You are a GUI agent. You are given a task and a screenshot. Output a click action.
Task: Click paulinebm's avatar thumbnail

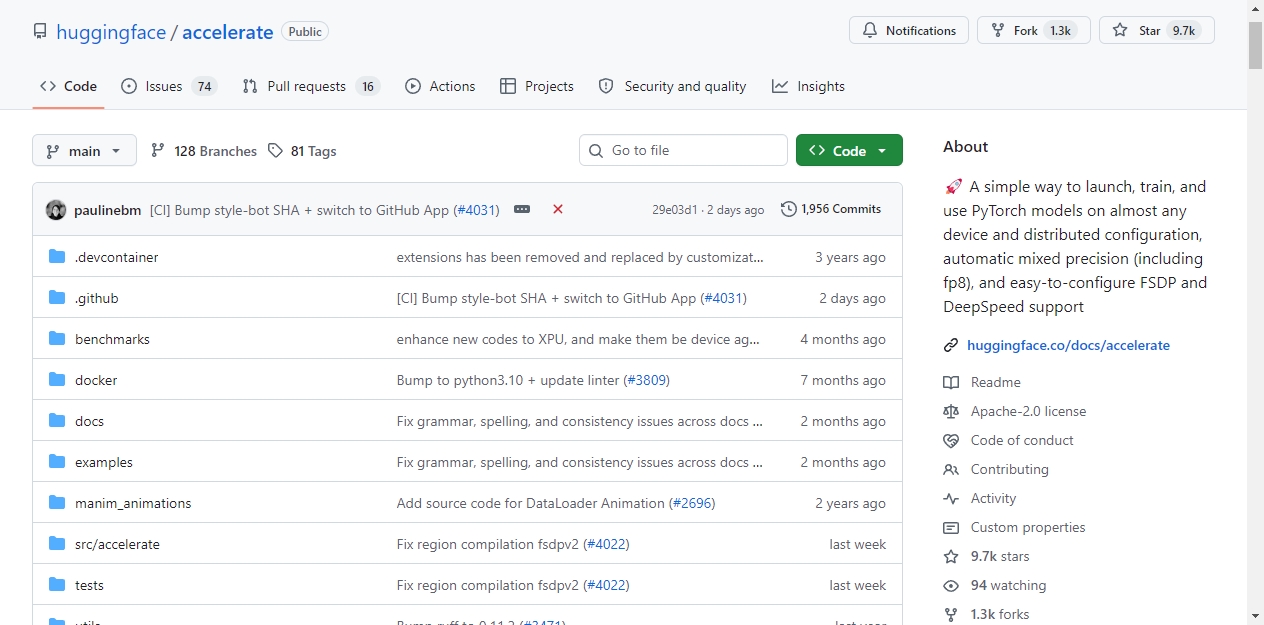[x=56, y=210]
